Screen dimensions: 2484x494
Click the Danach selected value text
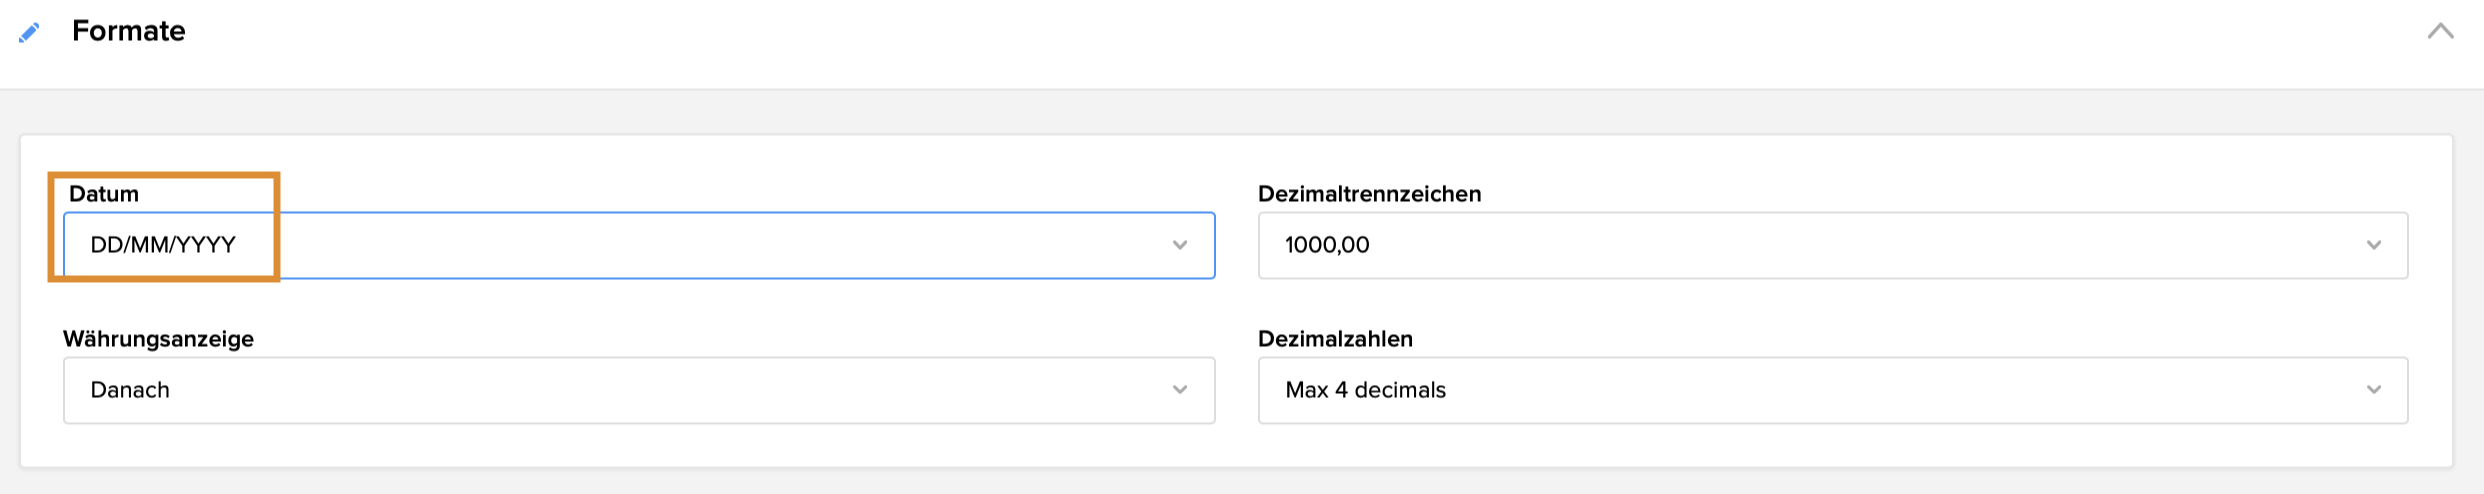130,390
